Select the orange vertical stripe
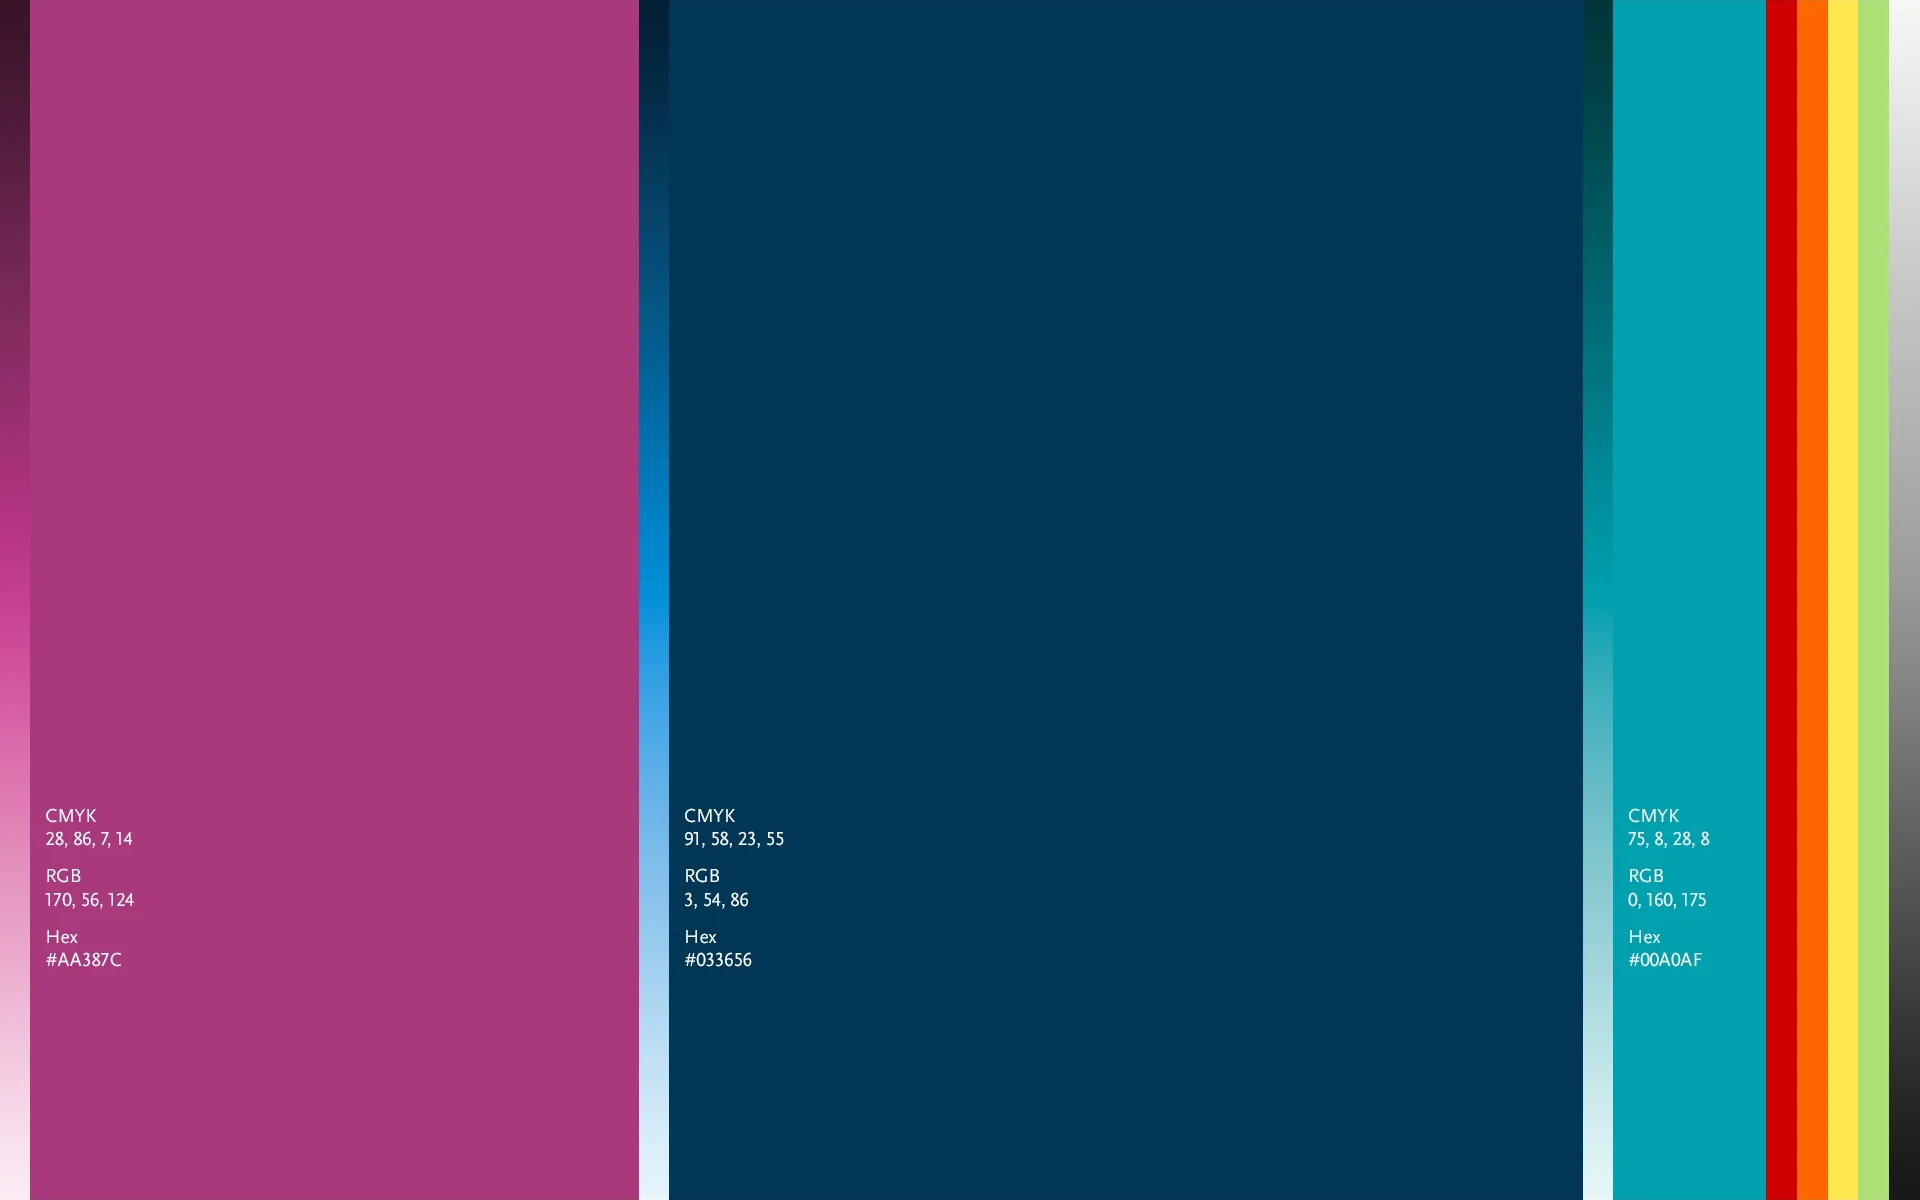The height and width of the screenshot is (1200, 1920). point(1812,600)
